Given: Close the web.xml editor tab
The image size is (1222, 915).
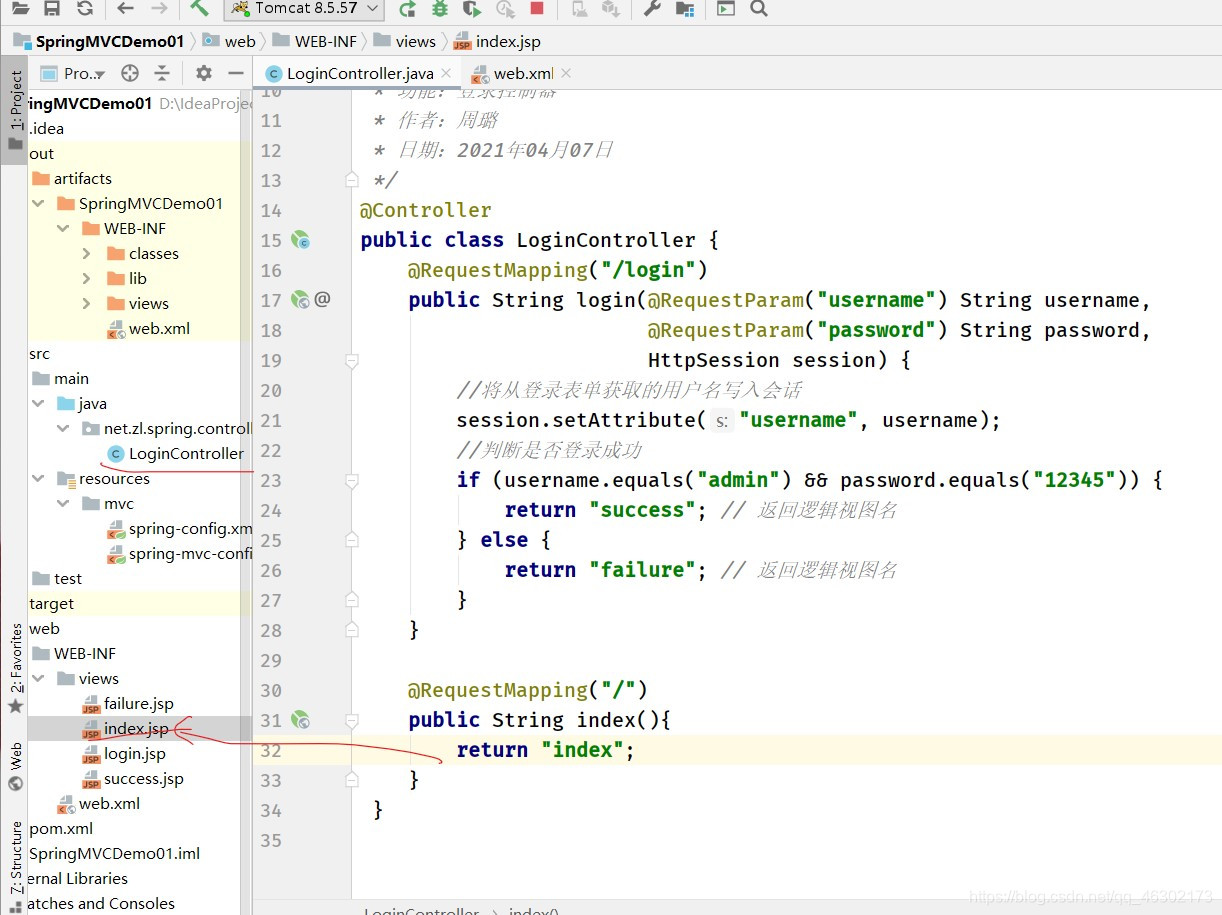Looking at the screenshot, I should point(566,73).
